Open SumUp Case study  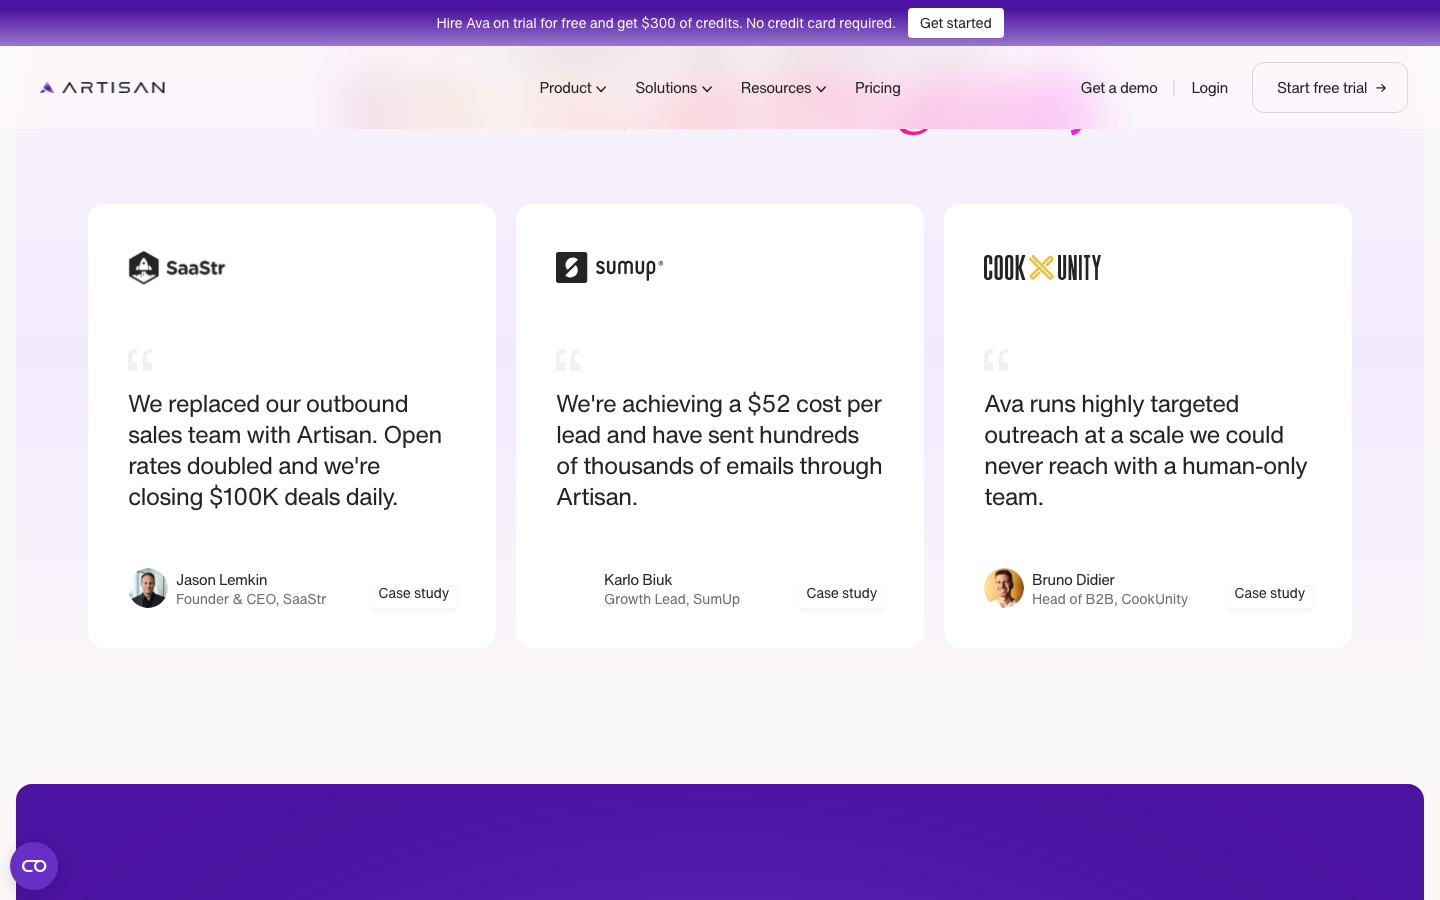[x=842, y=593]
